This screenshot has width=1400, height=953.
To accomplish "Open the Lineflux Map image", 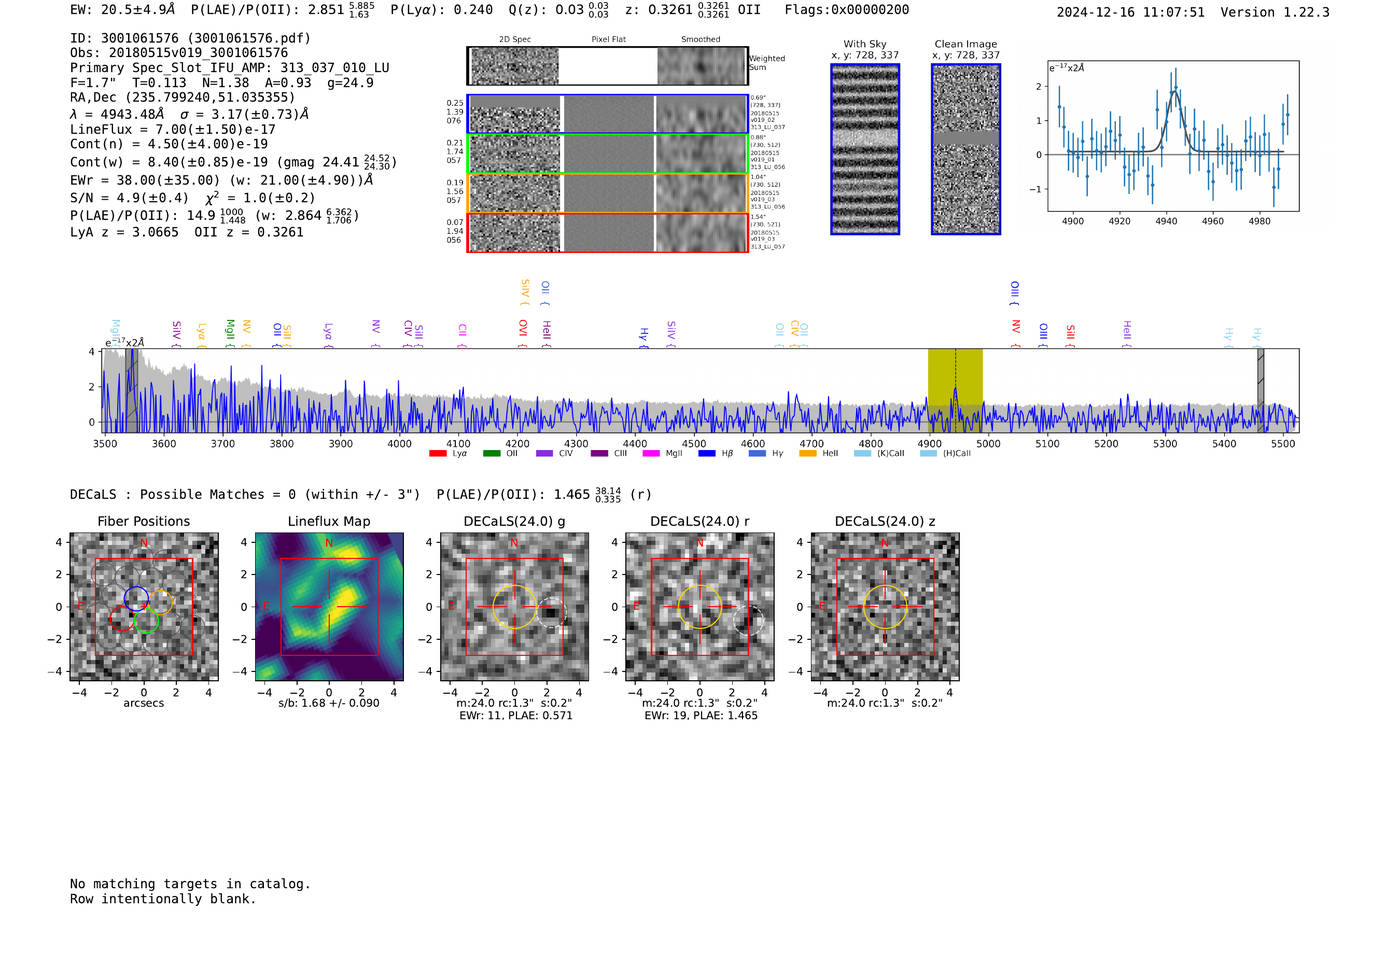I will pyautogui.click(x=329, y=606).
